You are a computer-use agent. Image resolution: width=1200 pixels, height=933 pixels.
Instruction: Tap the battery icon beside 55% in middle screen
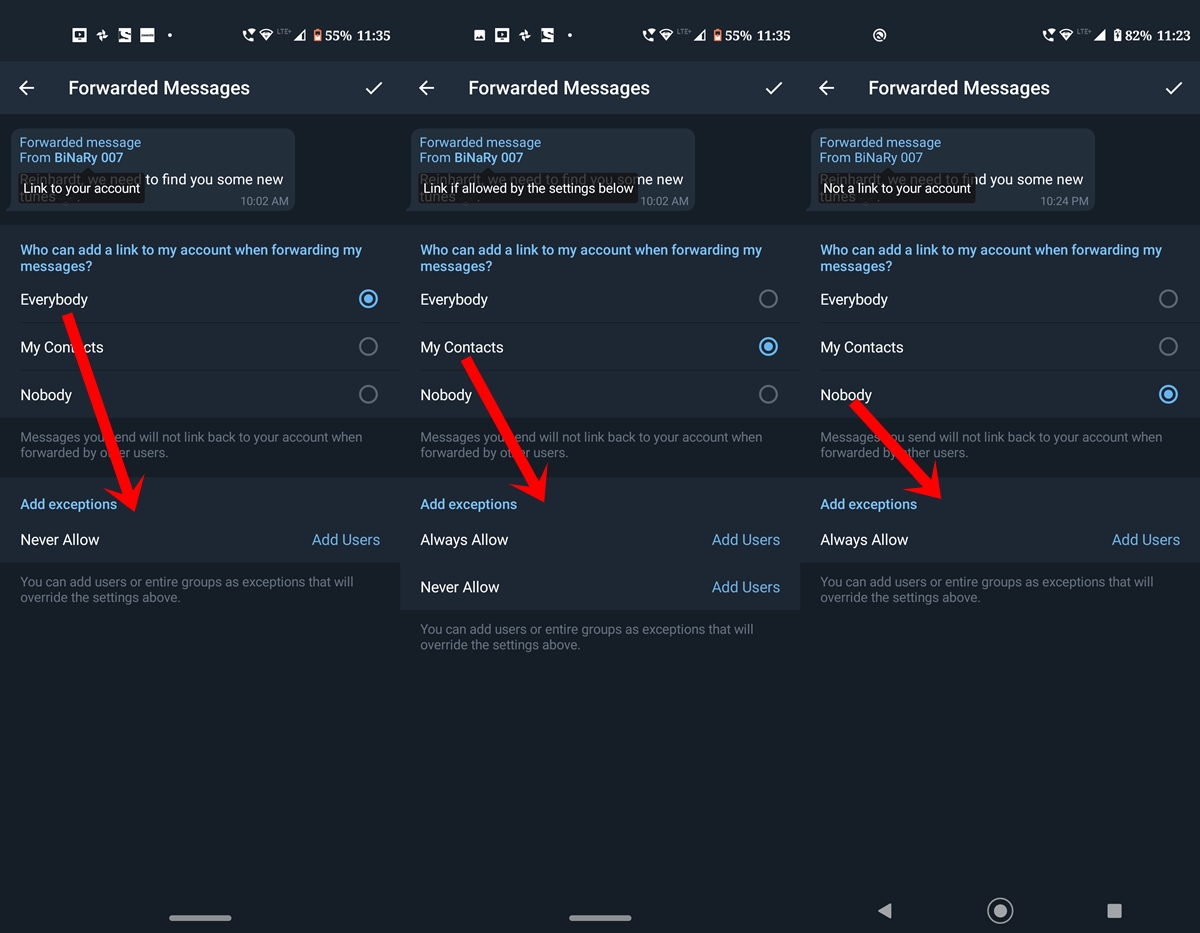[x=717, y=35]
